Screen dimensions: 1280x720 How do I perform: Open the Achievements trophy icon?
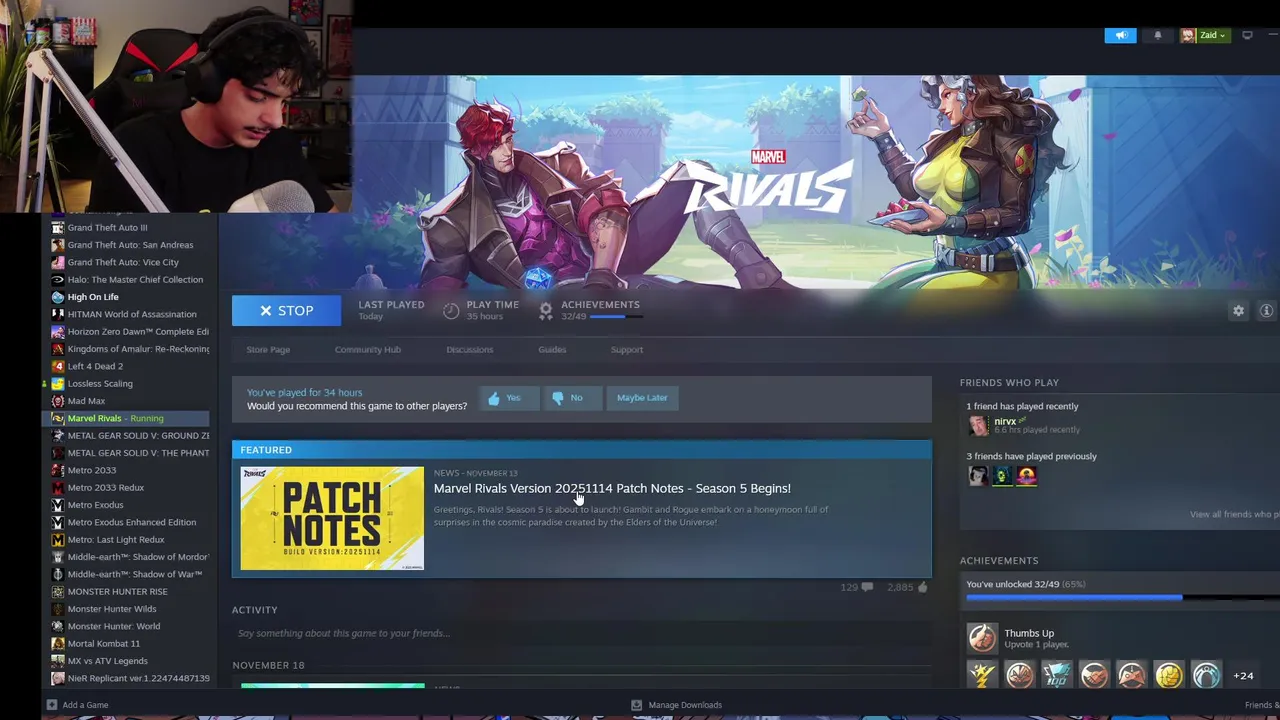(546, 311)
